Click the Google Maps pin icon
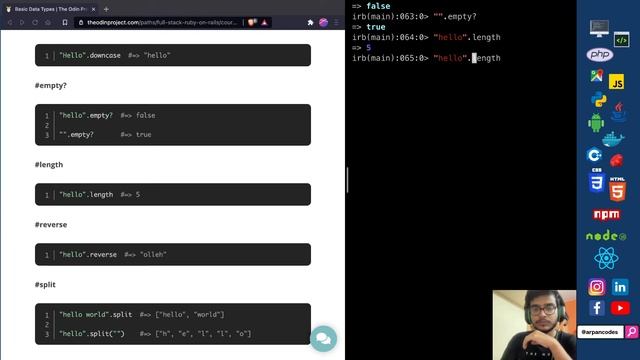This screenshot has width=640, height=360. point(596,76)
